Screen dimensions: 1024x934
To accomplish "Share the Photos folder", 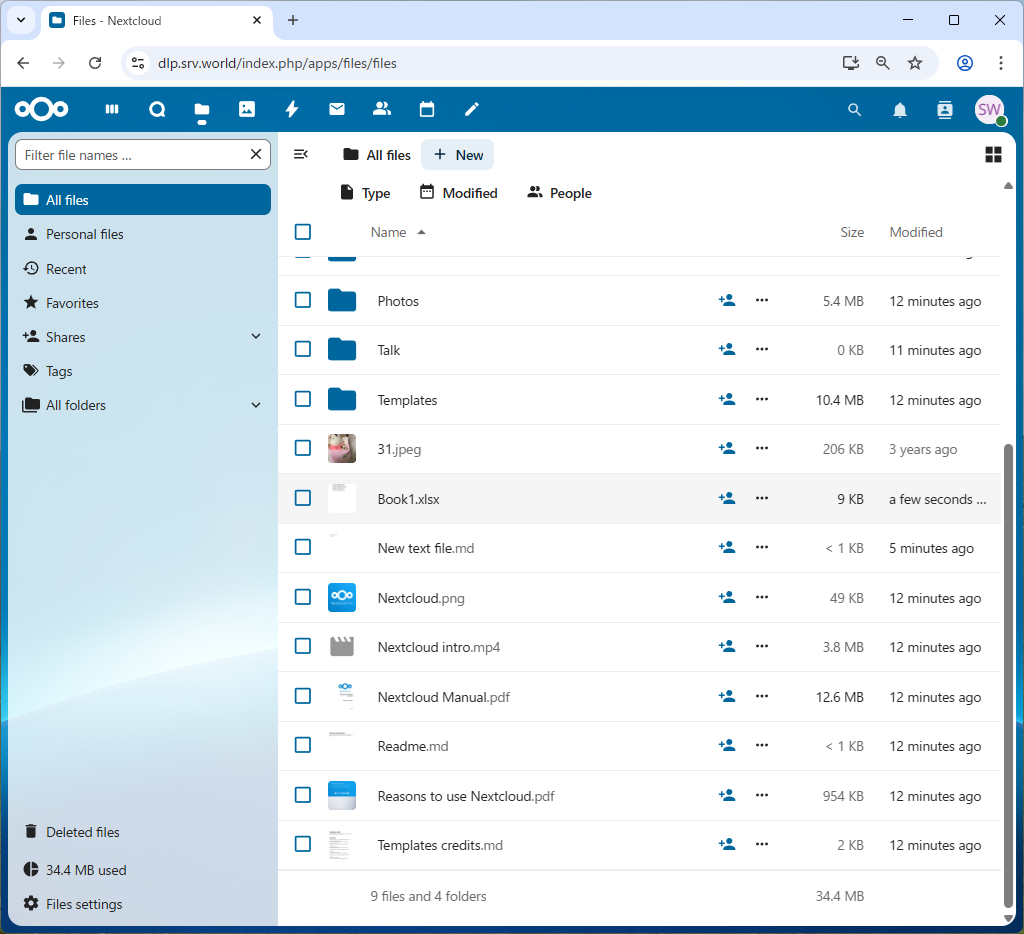I will pyautogui.click(x=727, y=300).
